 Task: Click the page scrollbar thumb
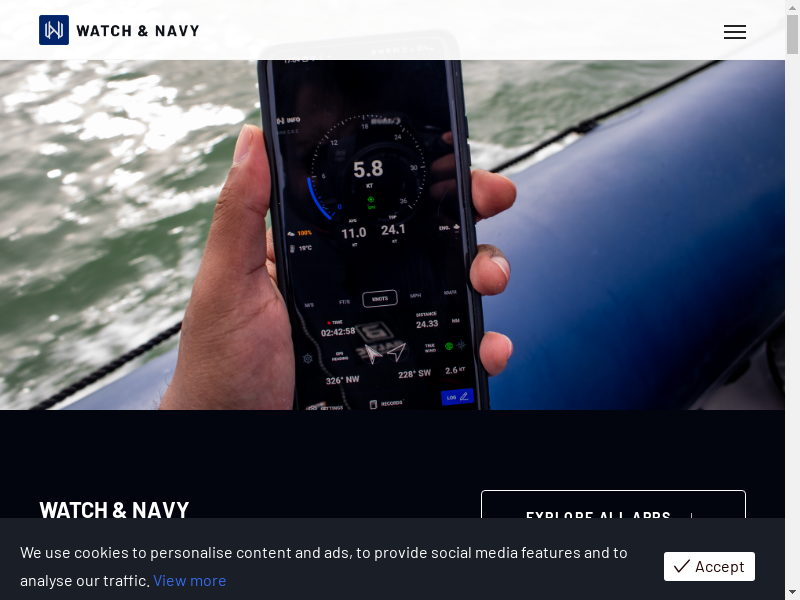[792, 34]
